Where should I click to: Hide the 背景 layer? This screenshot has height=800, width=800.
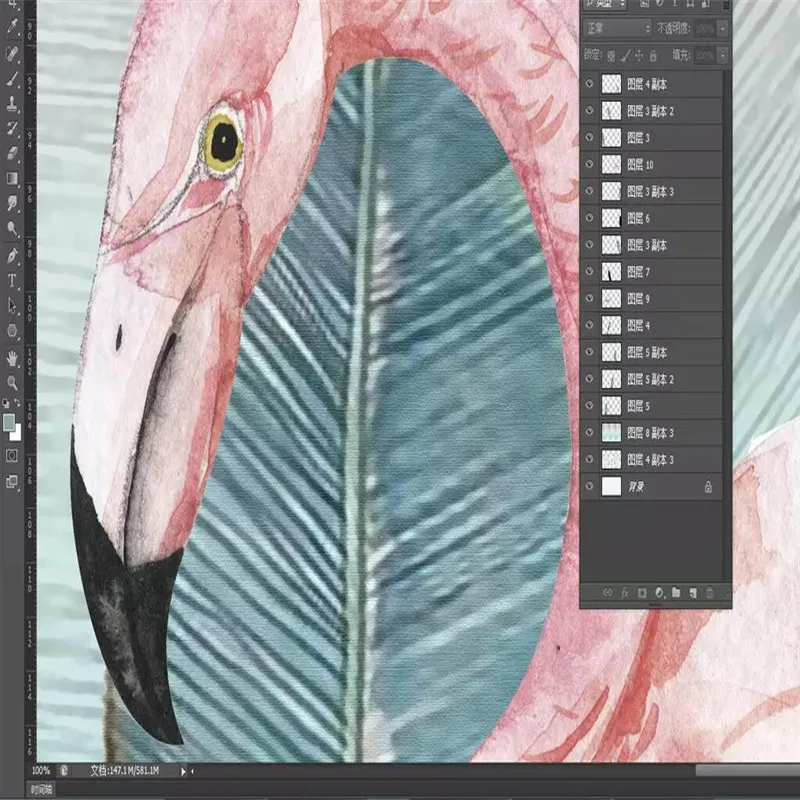coord(590,486)
